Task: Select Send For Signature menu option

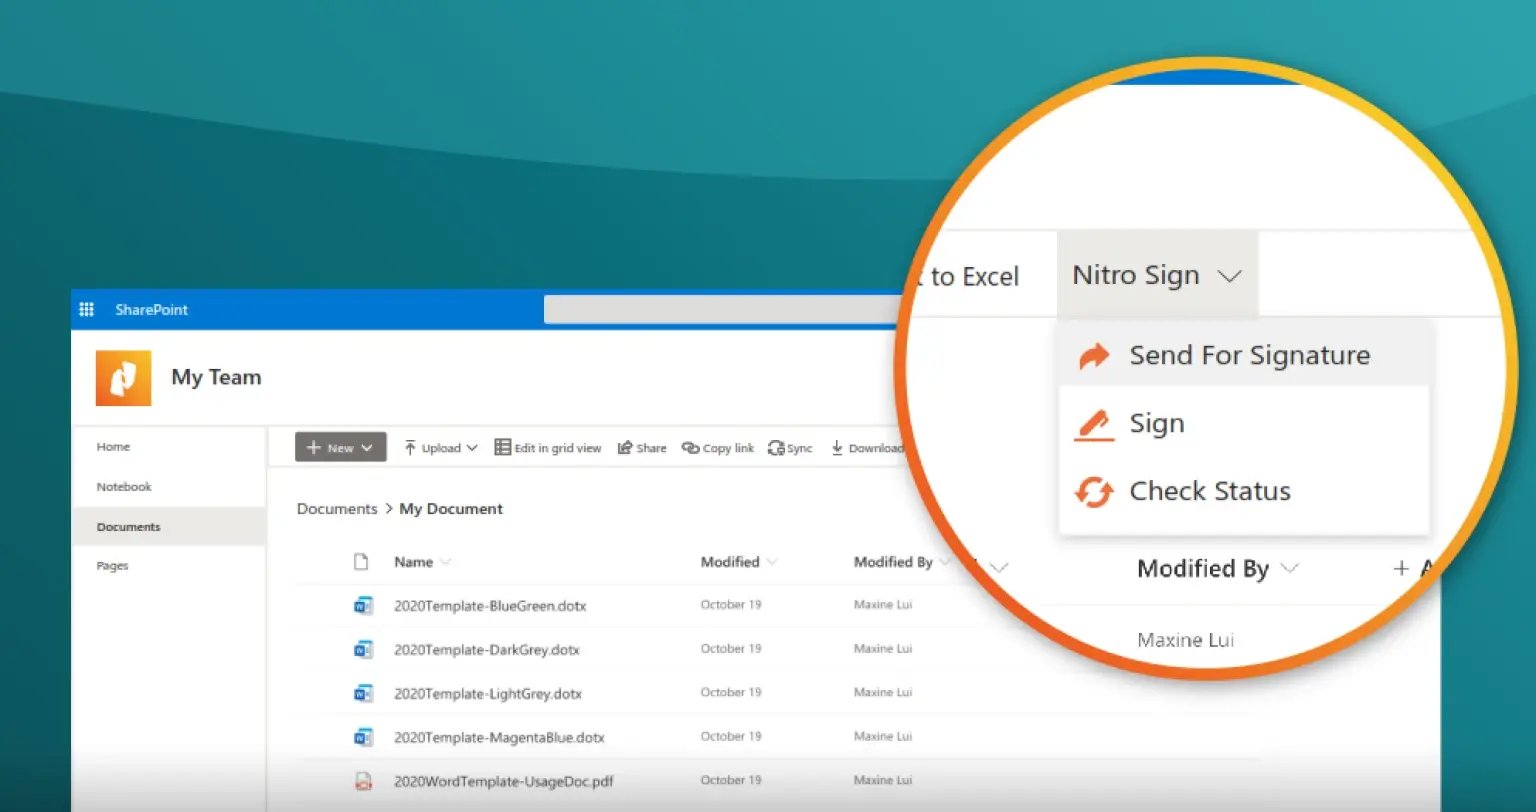Action: click(x=1248, y=356)
